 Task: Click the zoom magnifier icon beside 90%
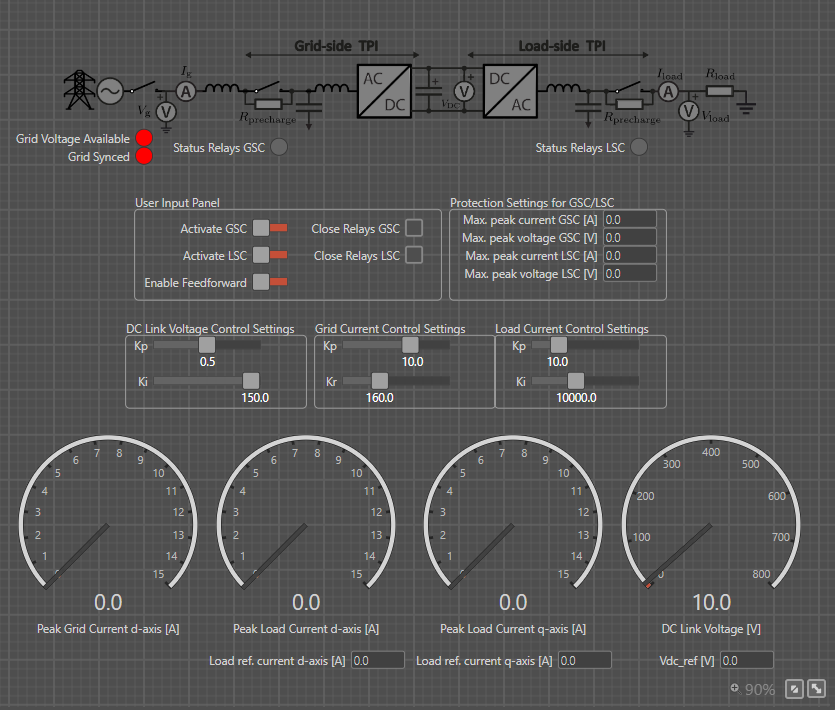click(735, 688)
